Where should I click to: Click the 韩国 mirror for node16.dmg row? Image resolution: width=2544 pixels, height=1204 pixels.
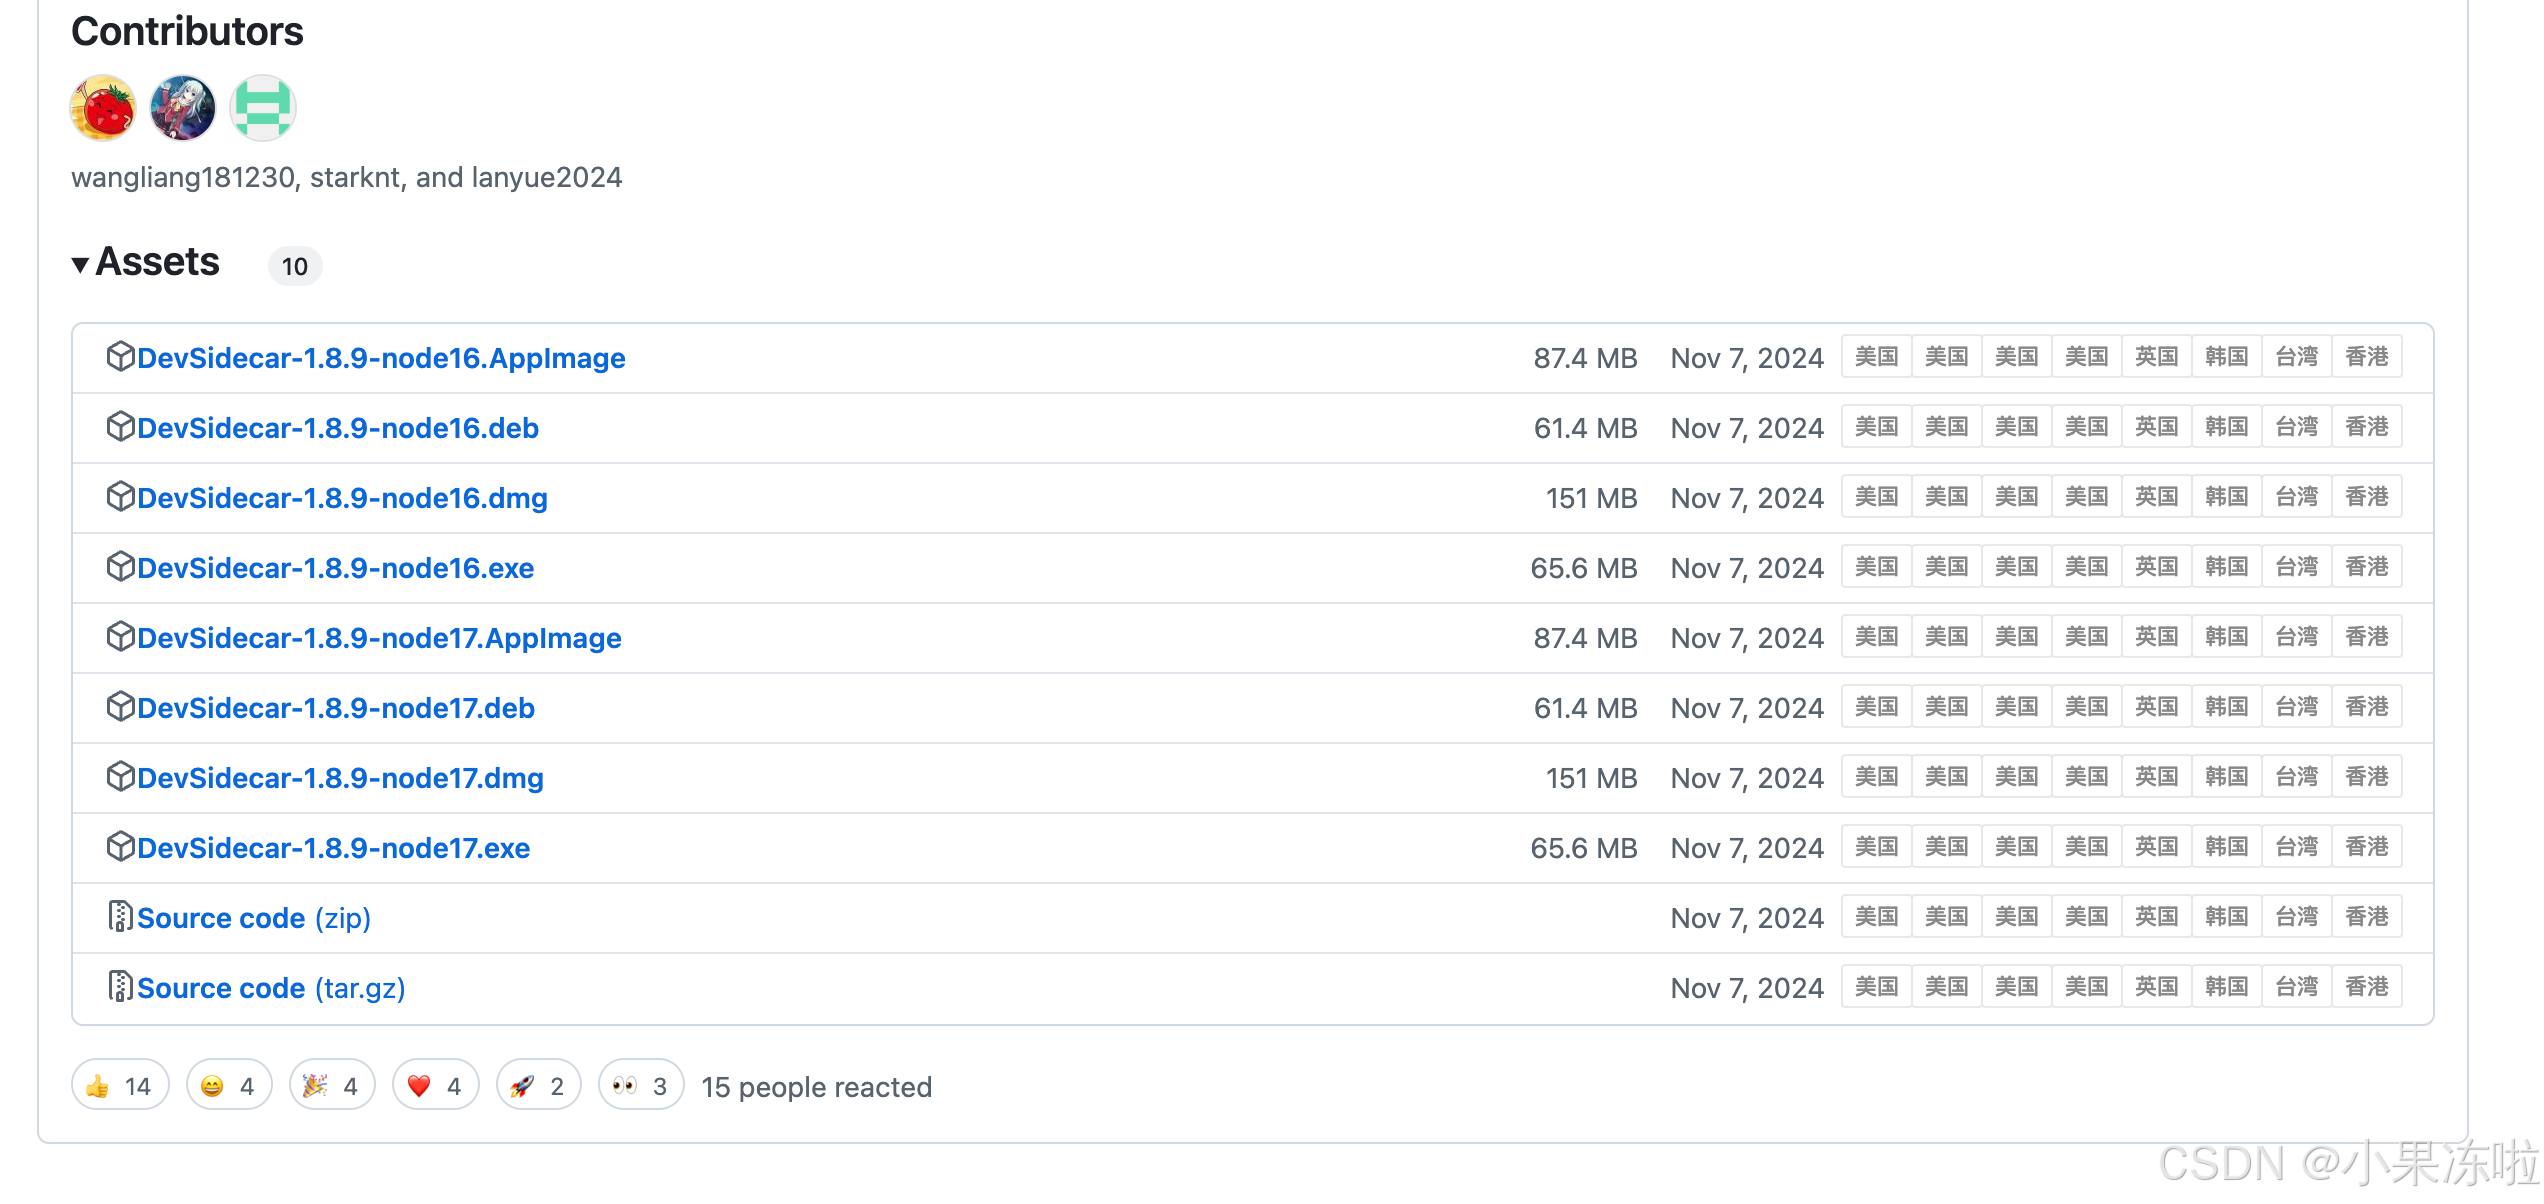(x=2226, y=497)
